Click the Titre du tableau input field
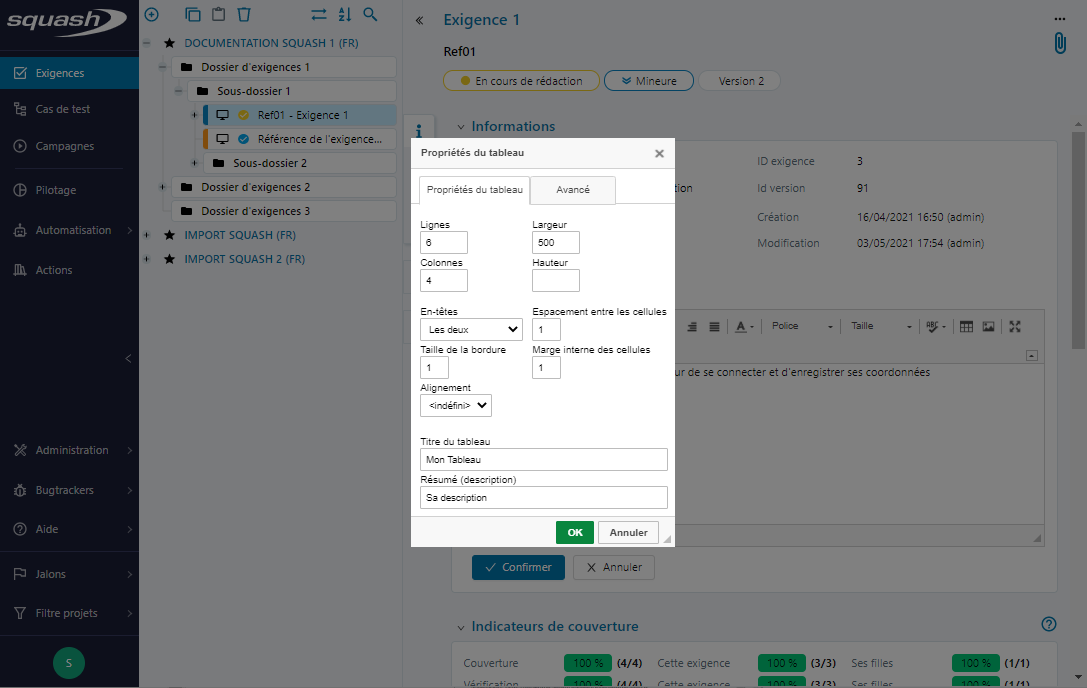The width and height of the screenshot is (1087, 688). 543,459
